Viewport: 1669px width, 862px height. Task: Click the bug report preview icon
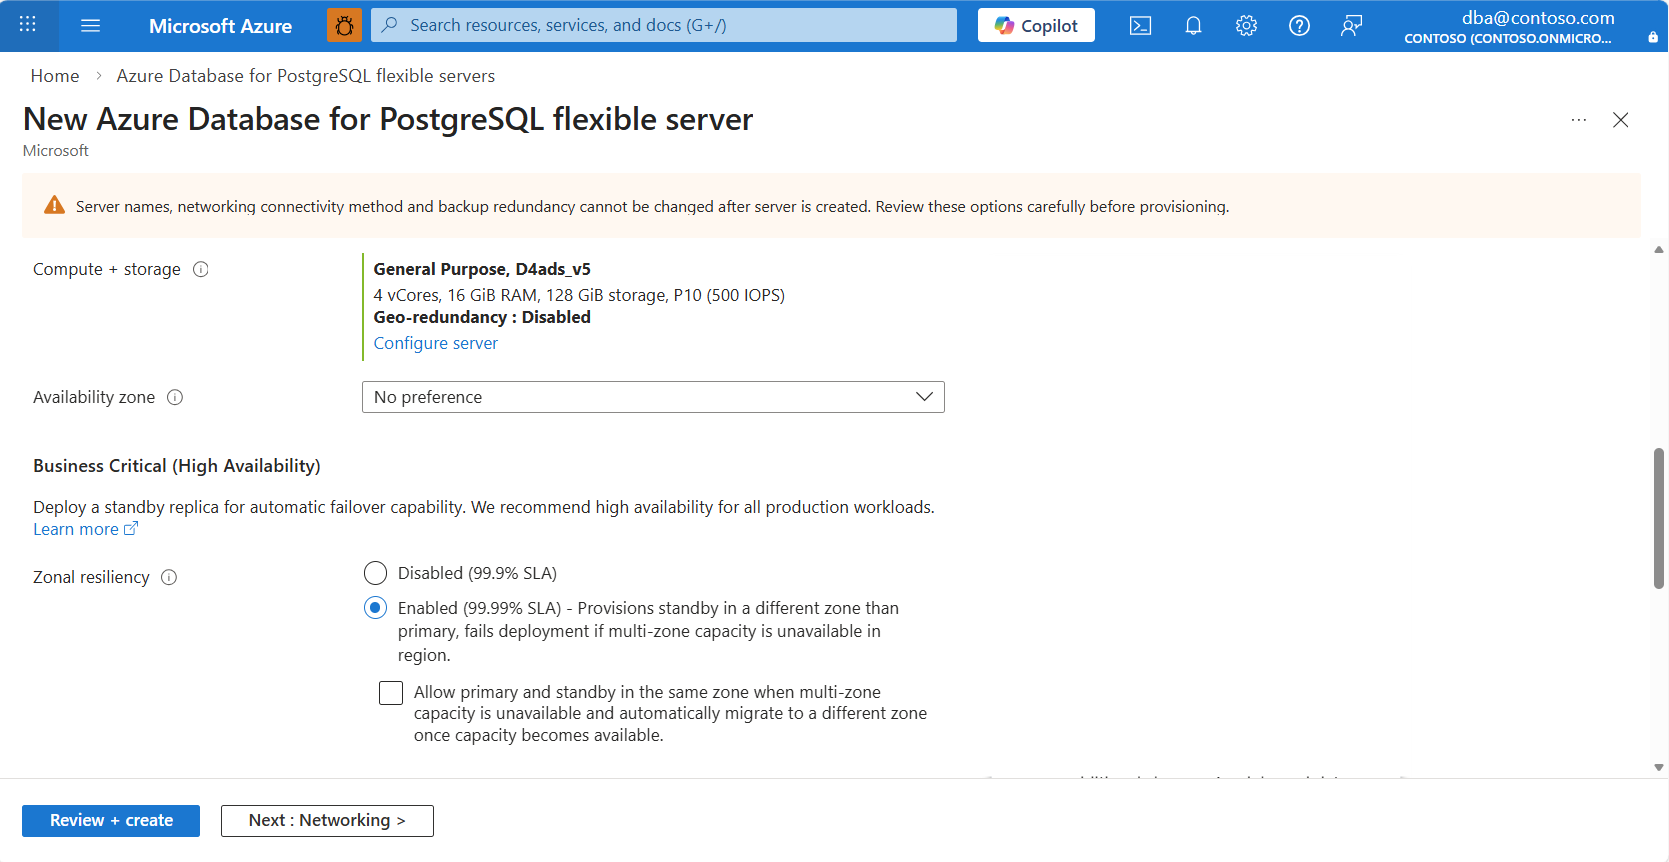point(344,26)
